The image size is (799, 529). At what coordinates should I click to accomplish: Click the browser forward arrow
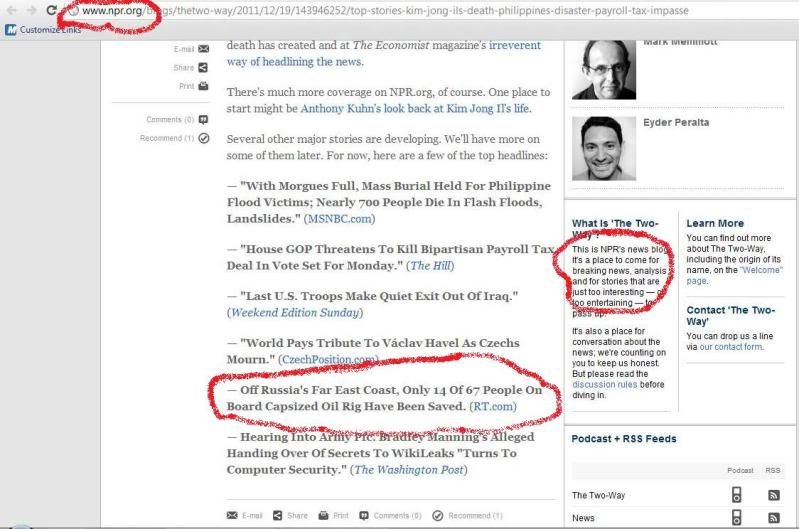(31, 10)
